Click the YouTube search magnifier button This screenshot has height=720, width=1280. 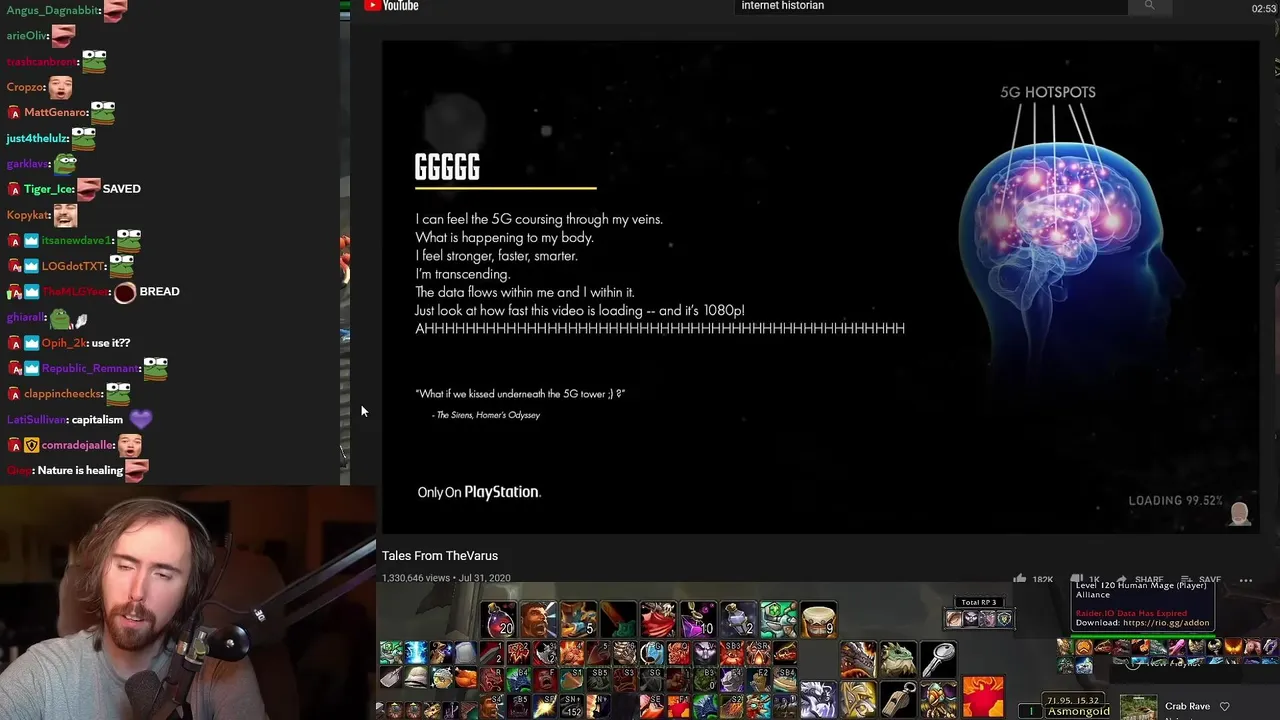coord(1149,6)
